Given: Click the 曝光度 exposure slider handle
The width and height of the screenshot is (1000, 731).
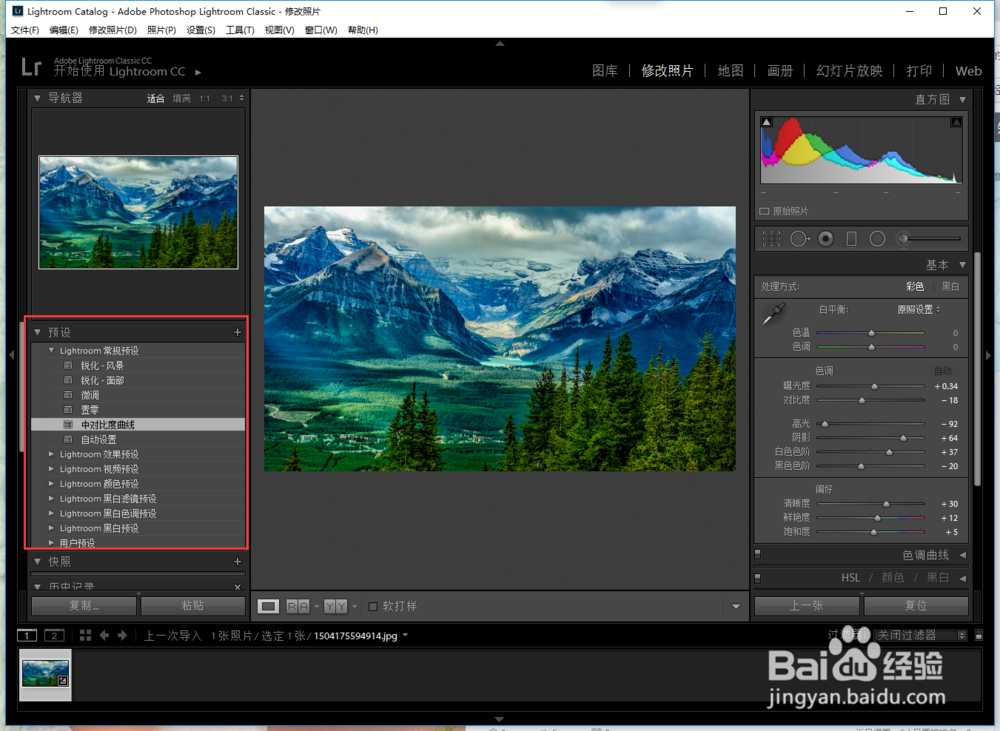Looking at the screenshot, I should (874, 386).
